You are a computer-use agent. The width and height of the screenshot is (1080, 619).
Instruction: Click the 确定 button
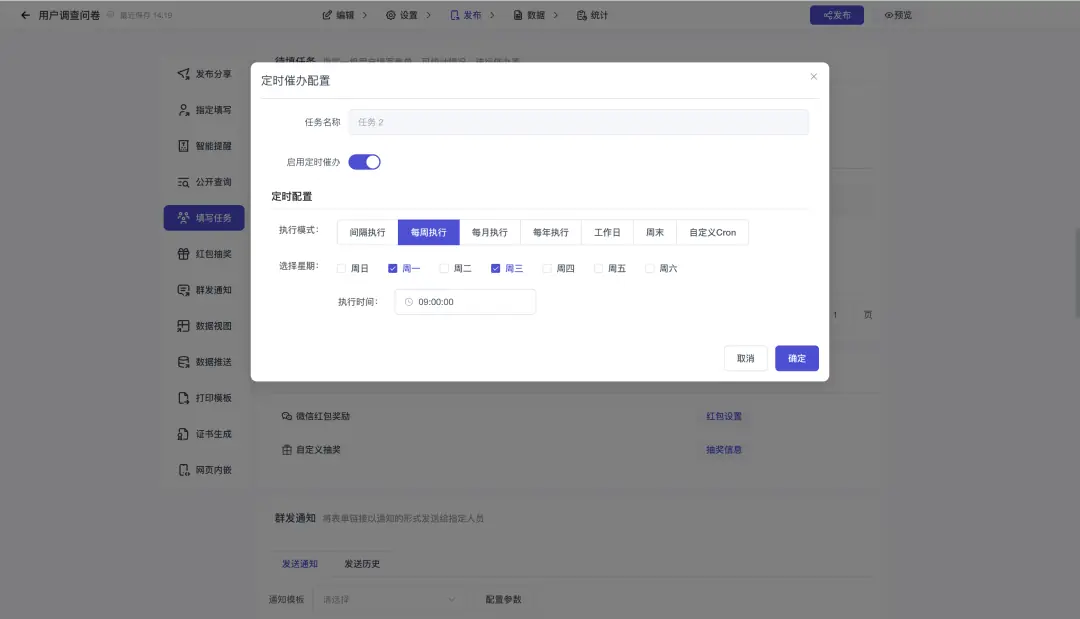point(797,358)
